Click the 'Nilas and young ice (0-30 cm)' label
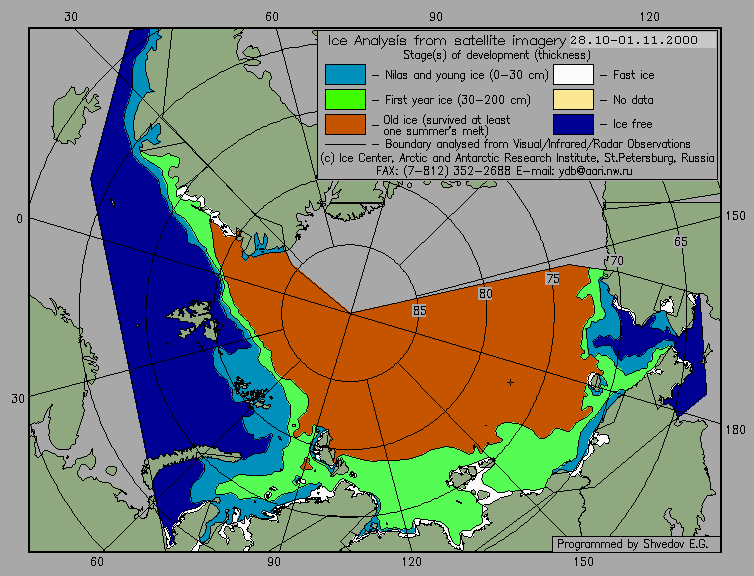This screenshot has width=754, height=576. 466,75
